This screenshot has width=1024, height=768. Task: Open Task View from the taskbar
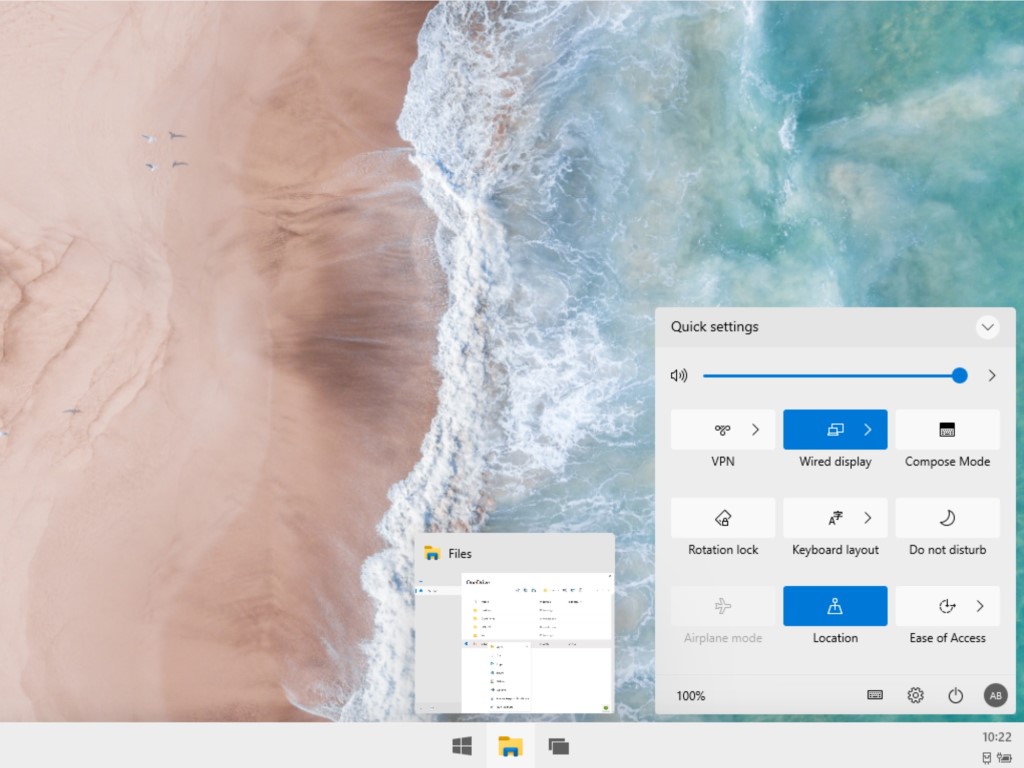559,746
